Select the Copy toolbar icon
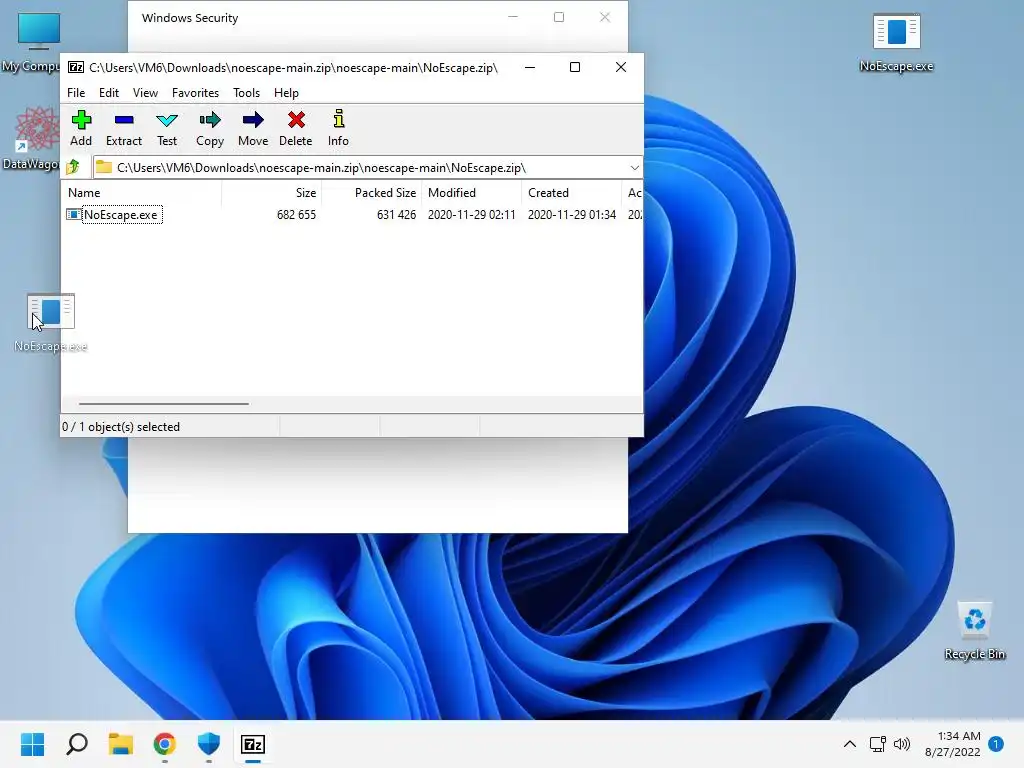Screen dimensions: 1024x768 210,128
